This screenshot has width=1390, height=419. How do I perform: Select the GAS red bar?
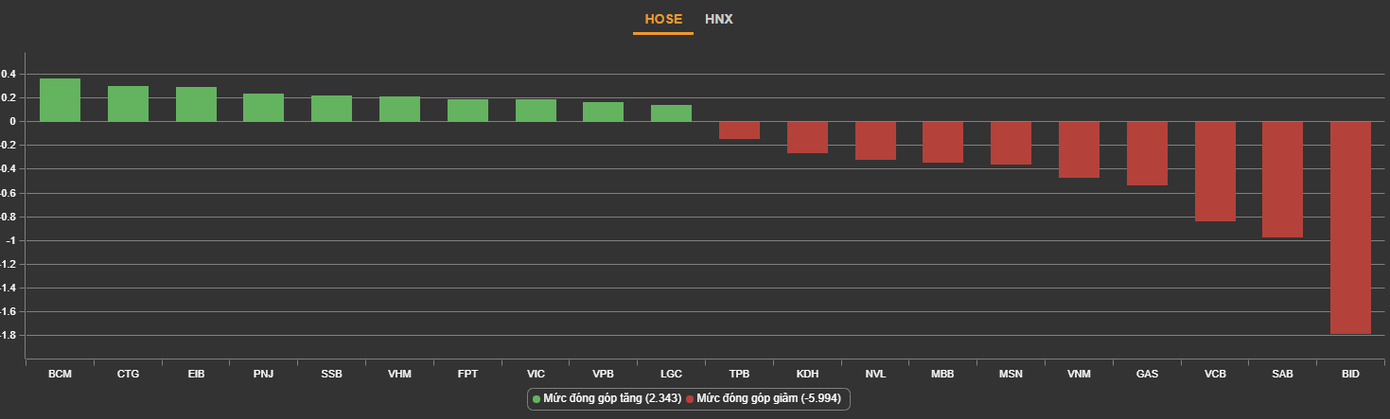1147,153
